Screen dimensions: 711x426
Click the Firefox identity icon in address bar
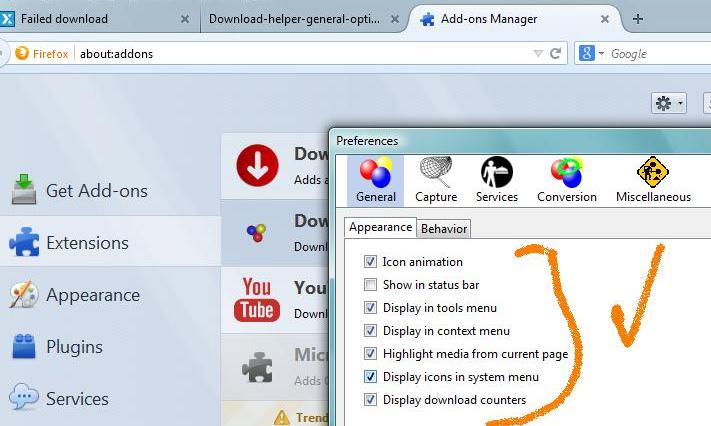click(x=22, y=53)
